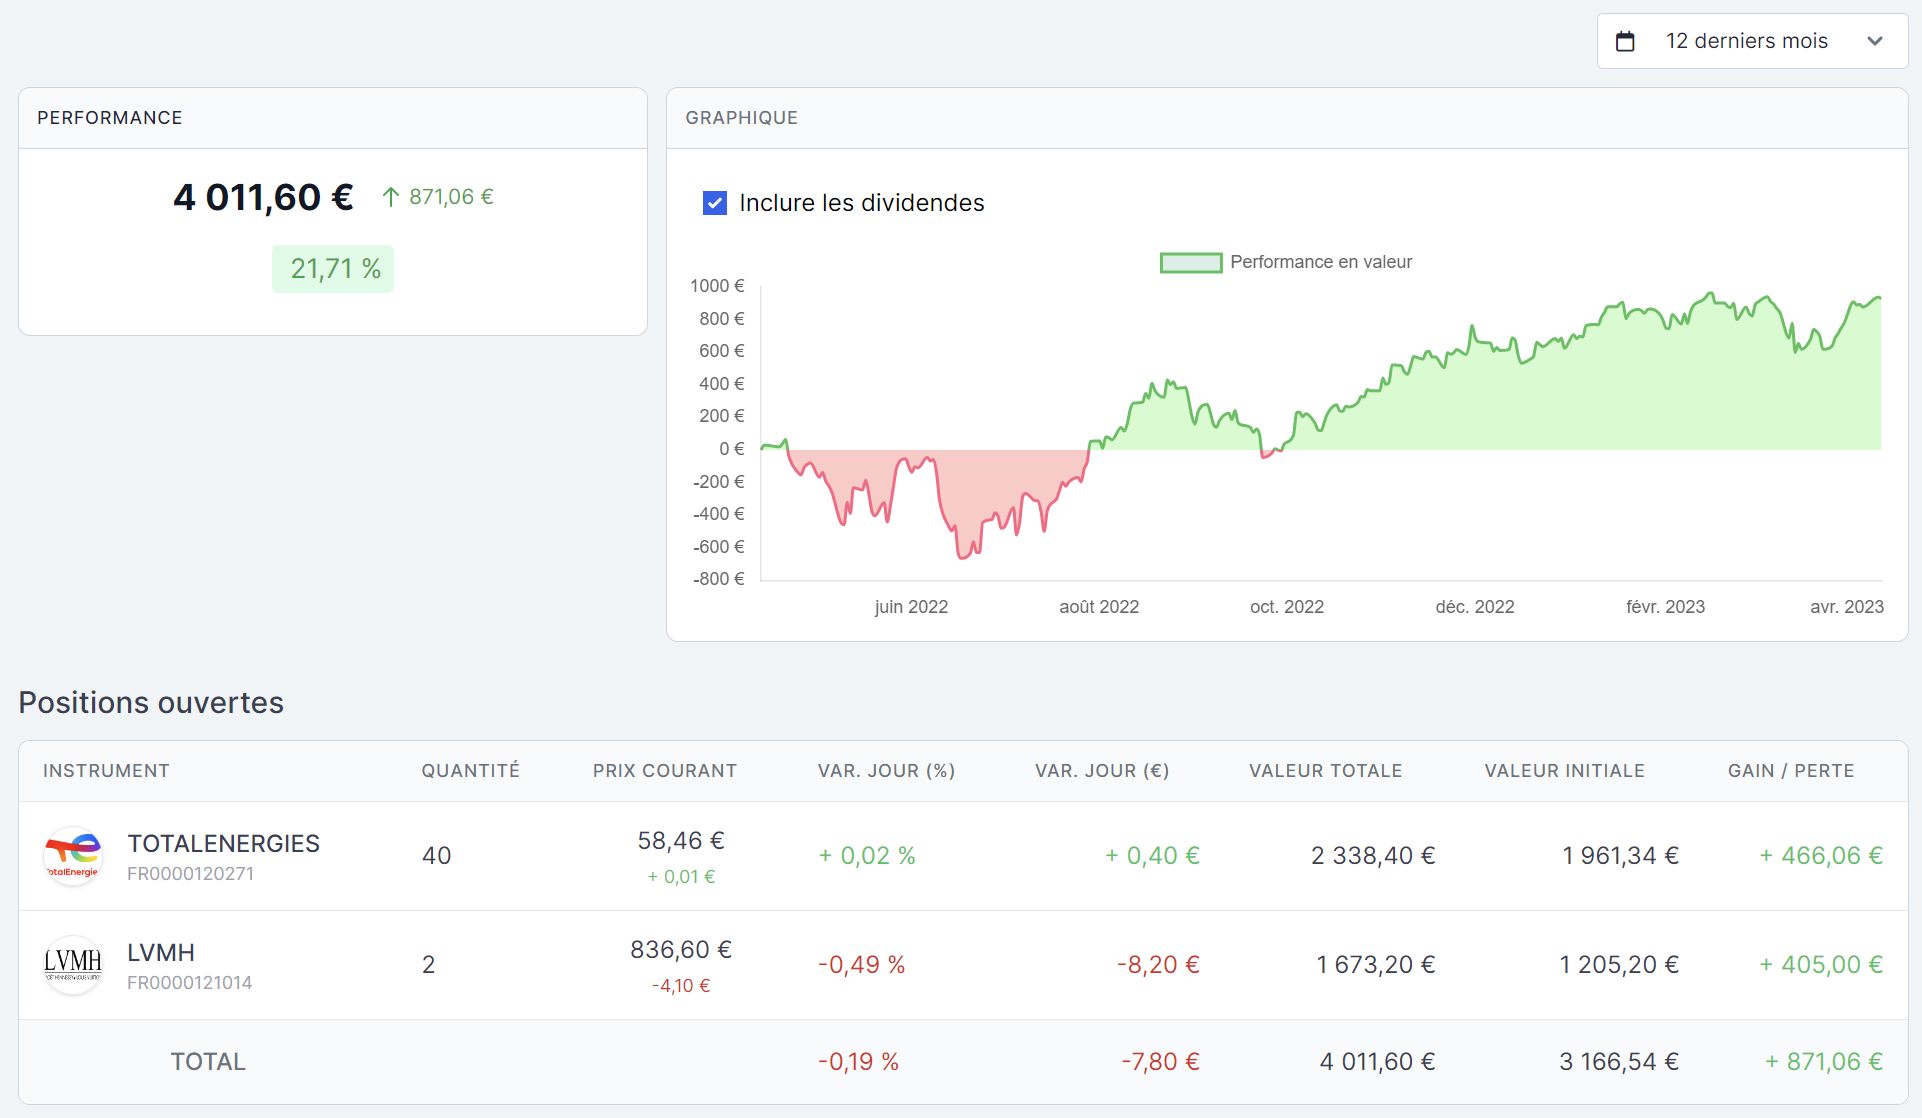The height and width of the screenshot is (1118, 1922).
Task: Sort by VALEUR INITIALE column header
Action: (x=1564, y=771)
